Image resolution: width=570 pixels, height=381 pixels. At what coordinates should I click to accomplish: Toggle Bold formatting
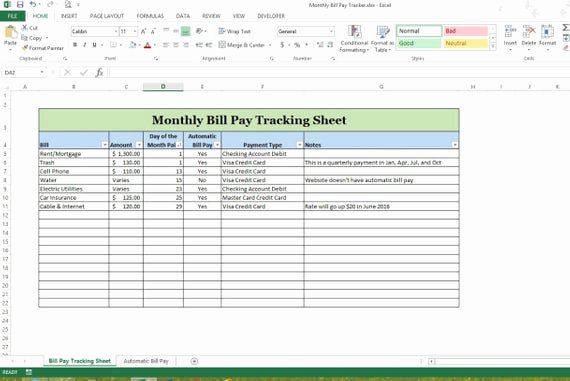[x=75, y=45]
